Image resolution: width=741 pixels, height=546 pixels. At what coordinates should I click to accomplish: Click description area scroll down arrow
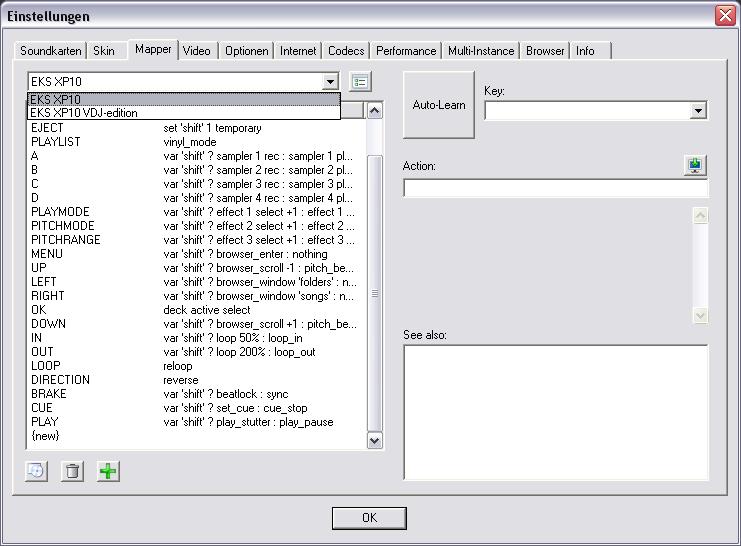700,315
